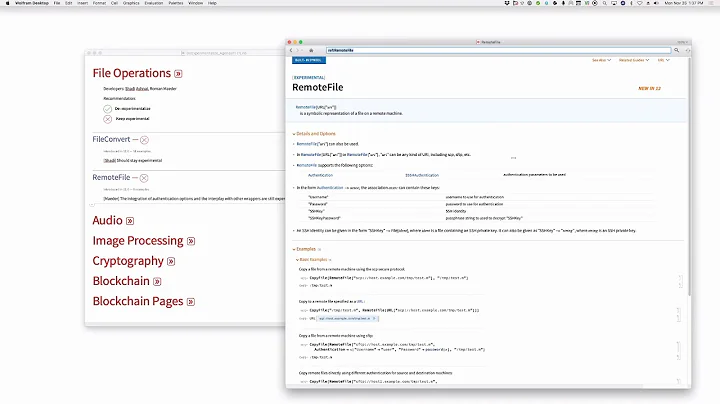Viewport: 720px width, 404px height.
Task: Open the Evaluation menu
Action: pos(154,3)
